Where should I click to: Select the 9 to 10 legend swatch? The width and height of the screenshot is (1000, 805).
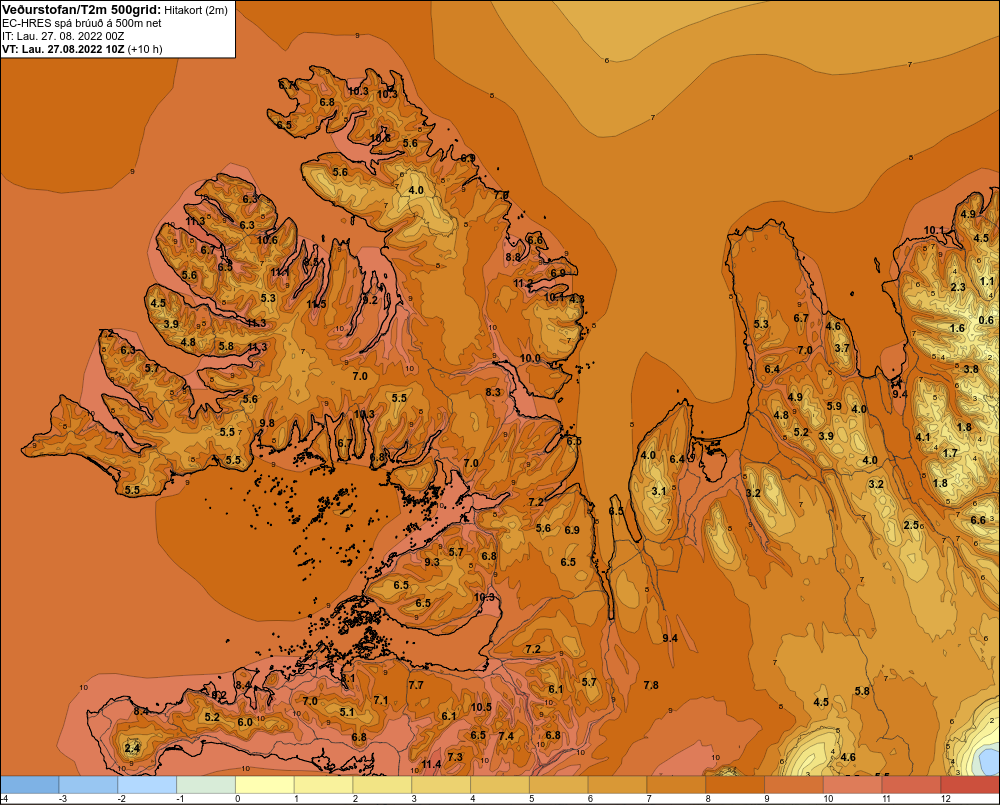click(793, 784)
